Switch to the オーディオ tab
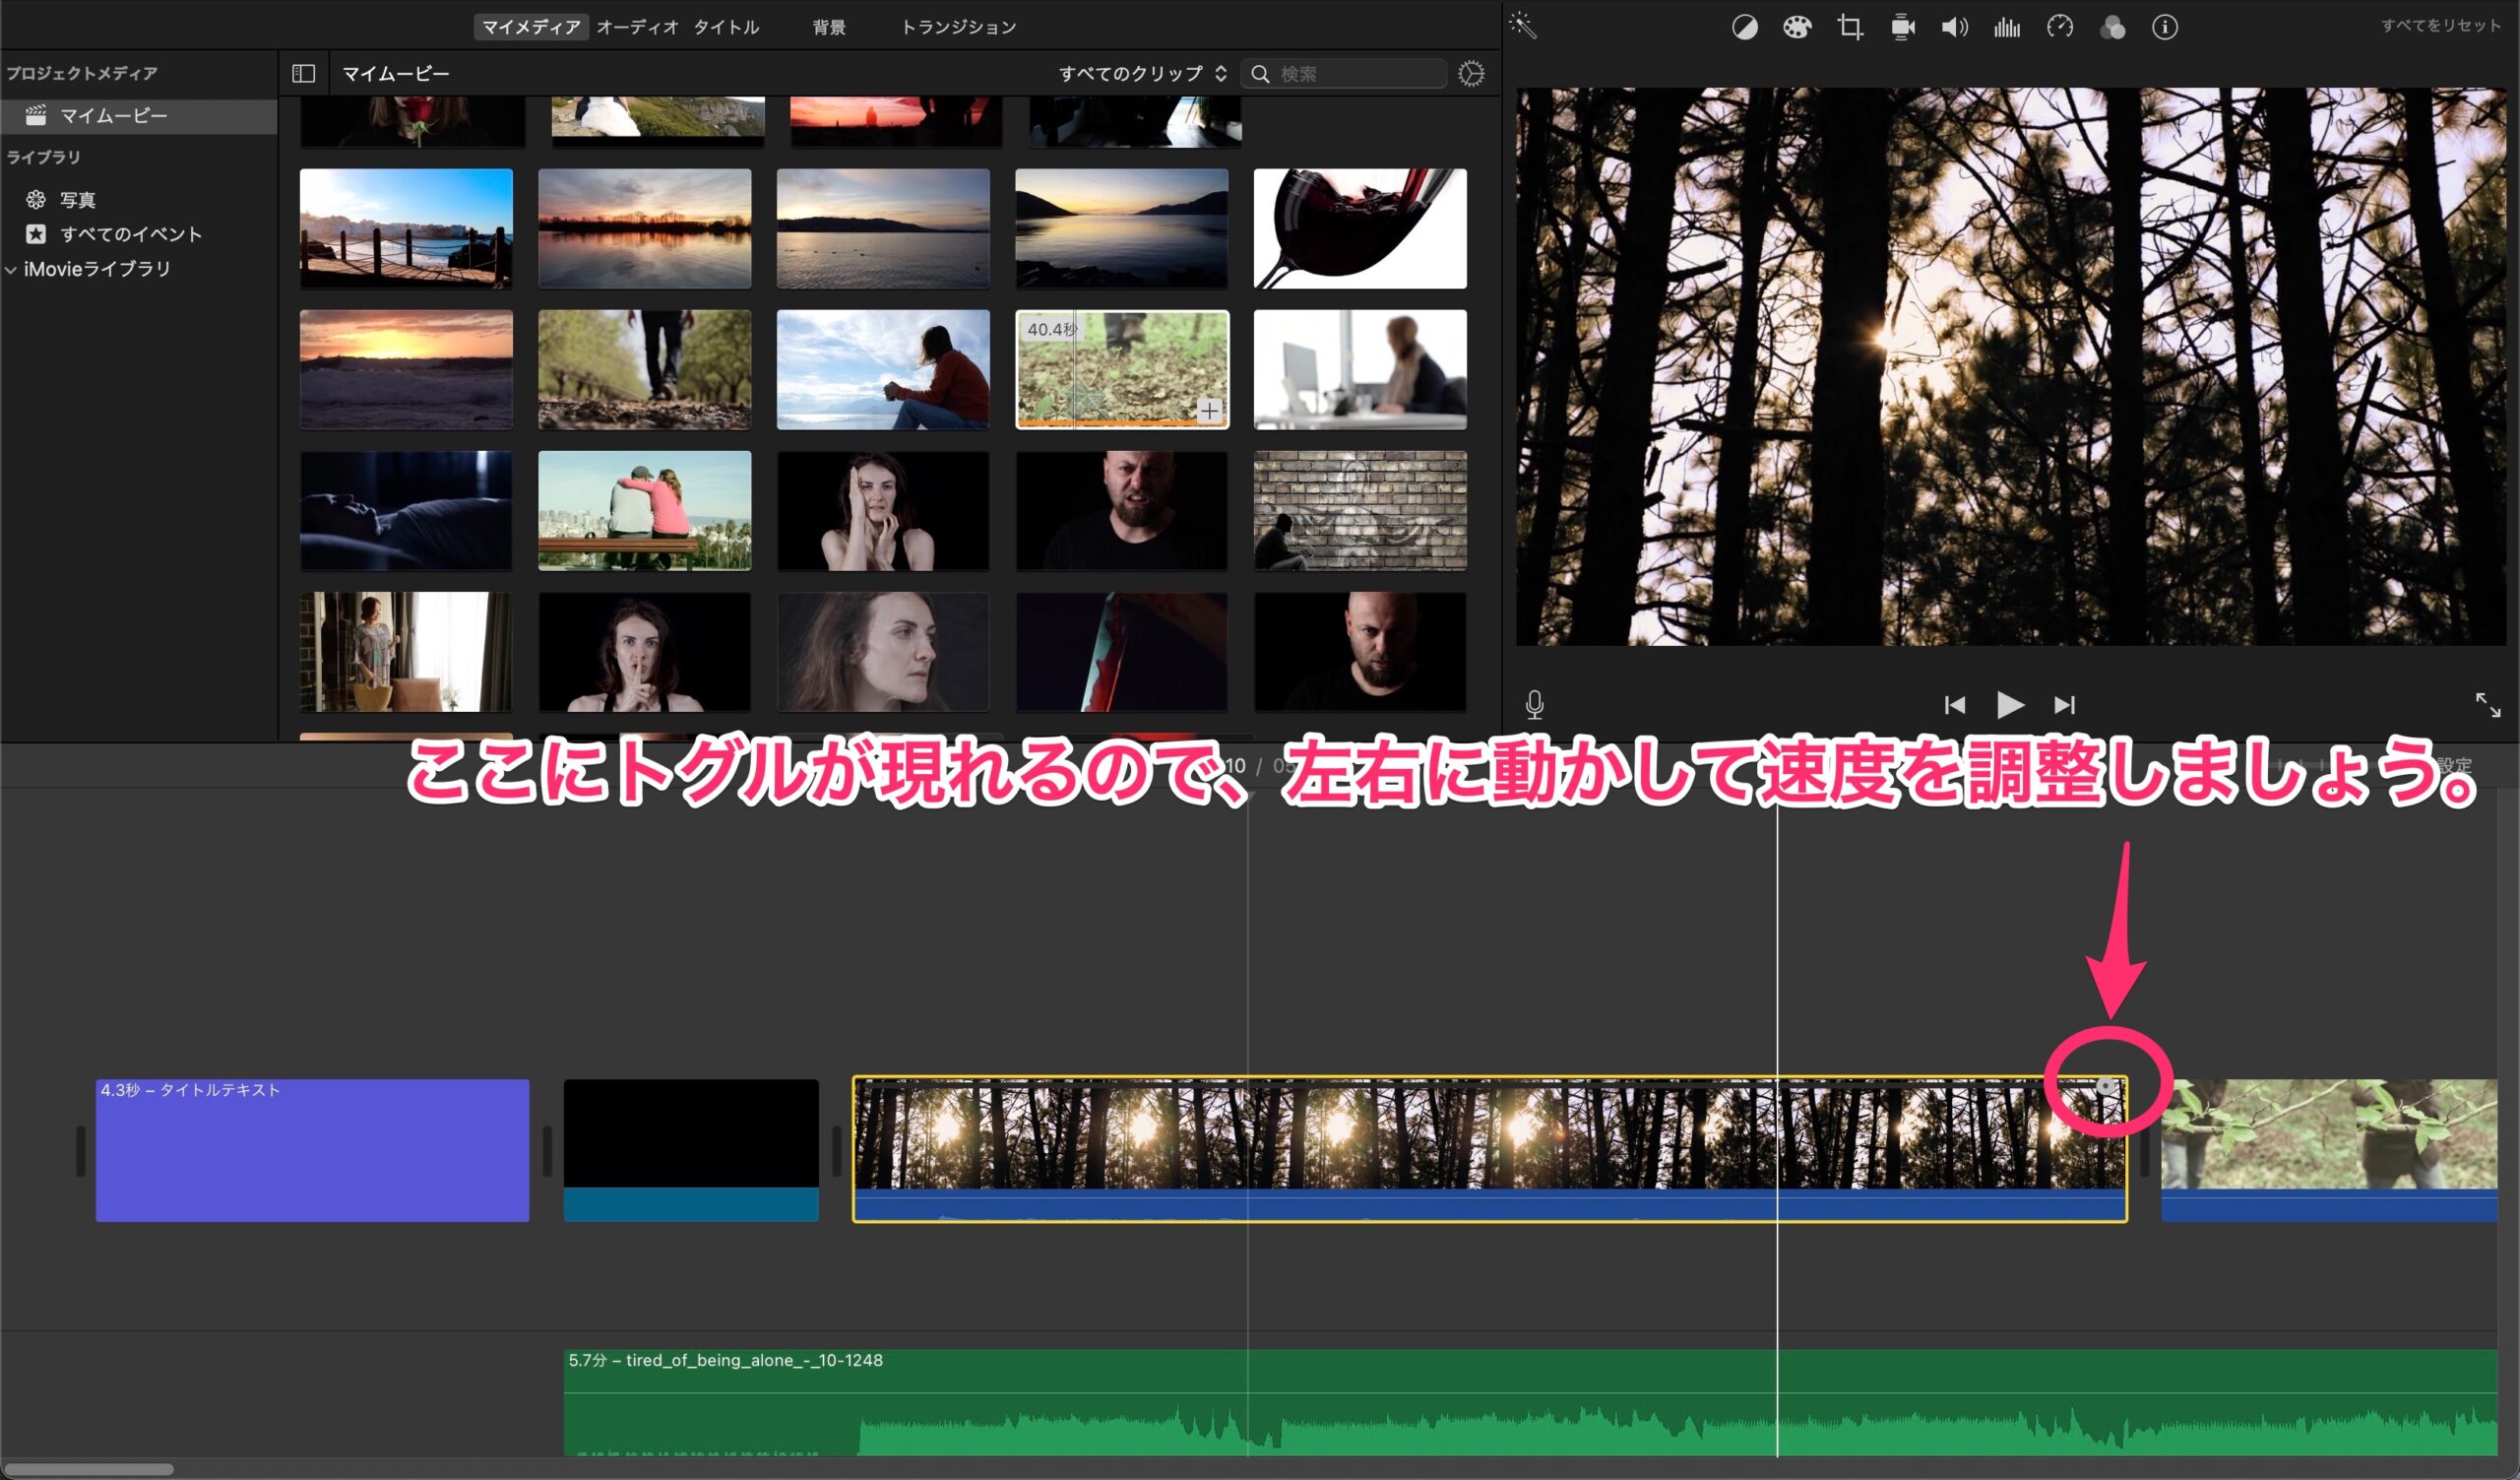Image resolution: width=2520 pixels, height=1480 pixels. 637,27
